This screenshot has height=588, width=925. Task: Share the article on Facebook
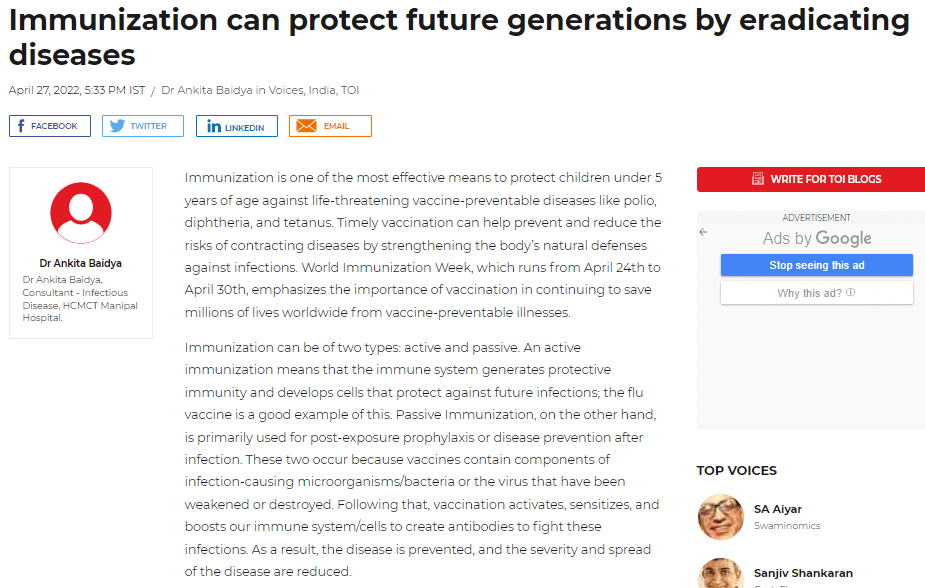50,126
